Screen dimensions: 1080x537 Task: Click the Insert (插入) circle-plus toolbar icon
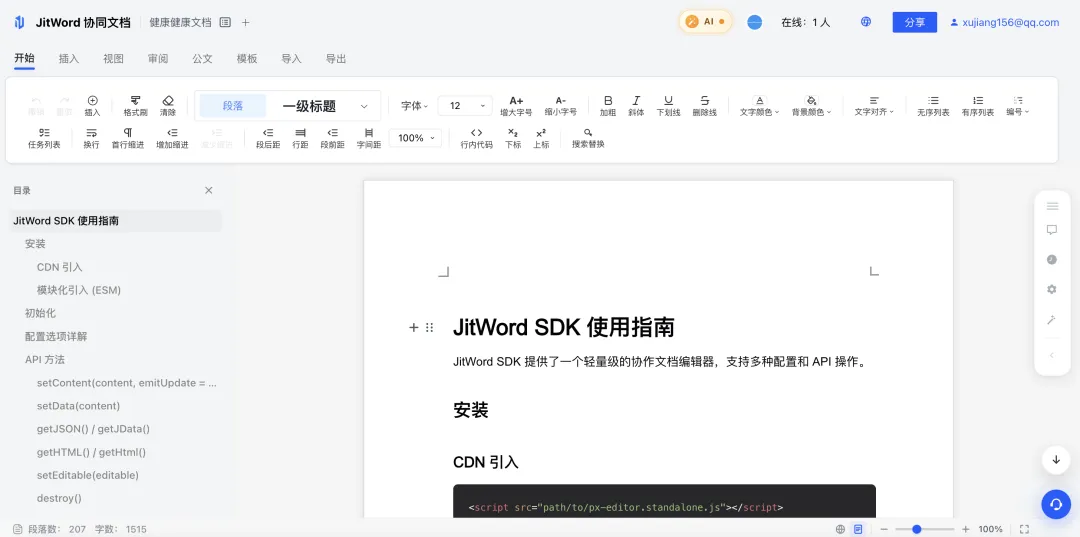[x=92, y=105]
